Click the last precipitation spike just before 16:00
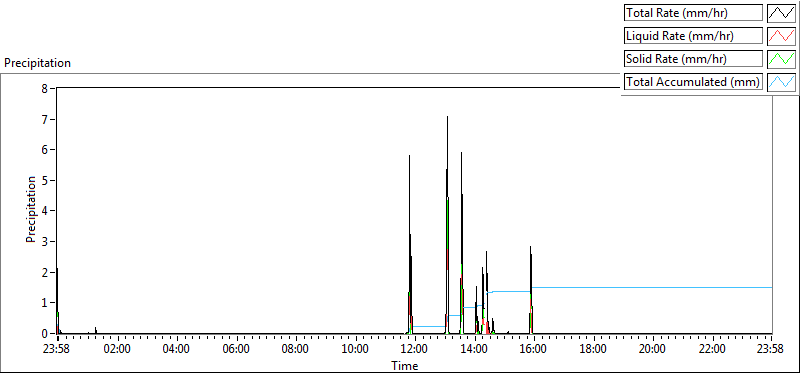 click(x=531, y=290)
